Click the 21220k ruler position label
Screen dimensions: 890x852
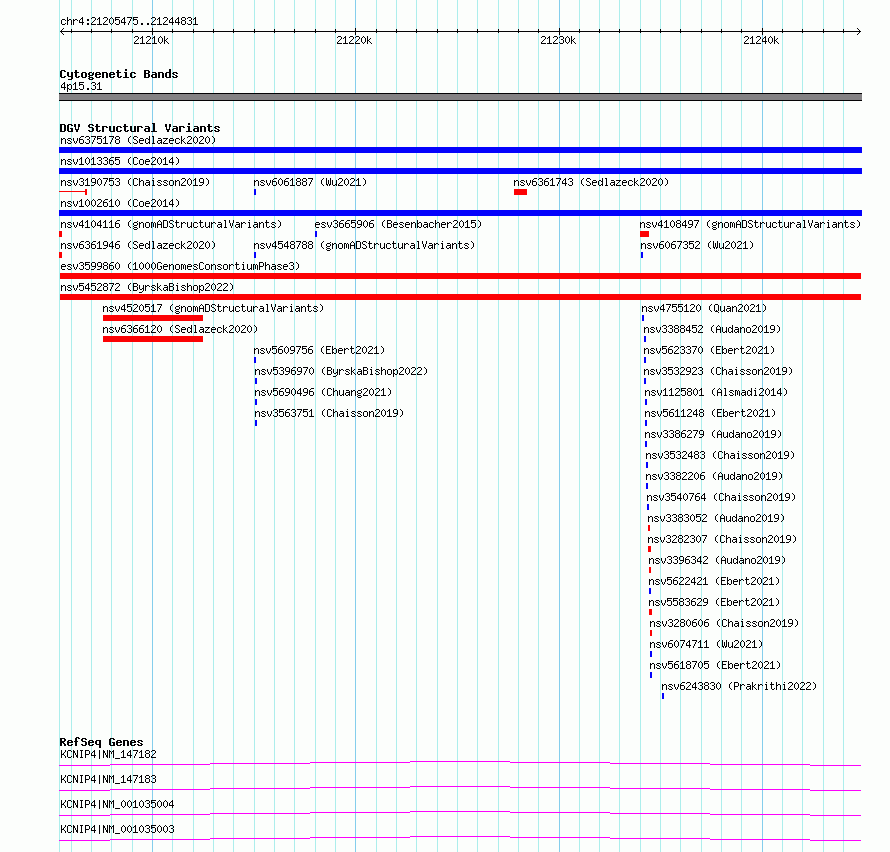354,41
